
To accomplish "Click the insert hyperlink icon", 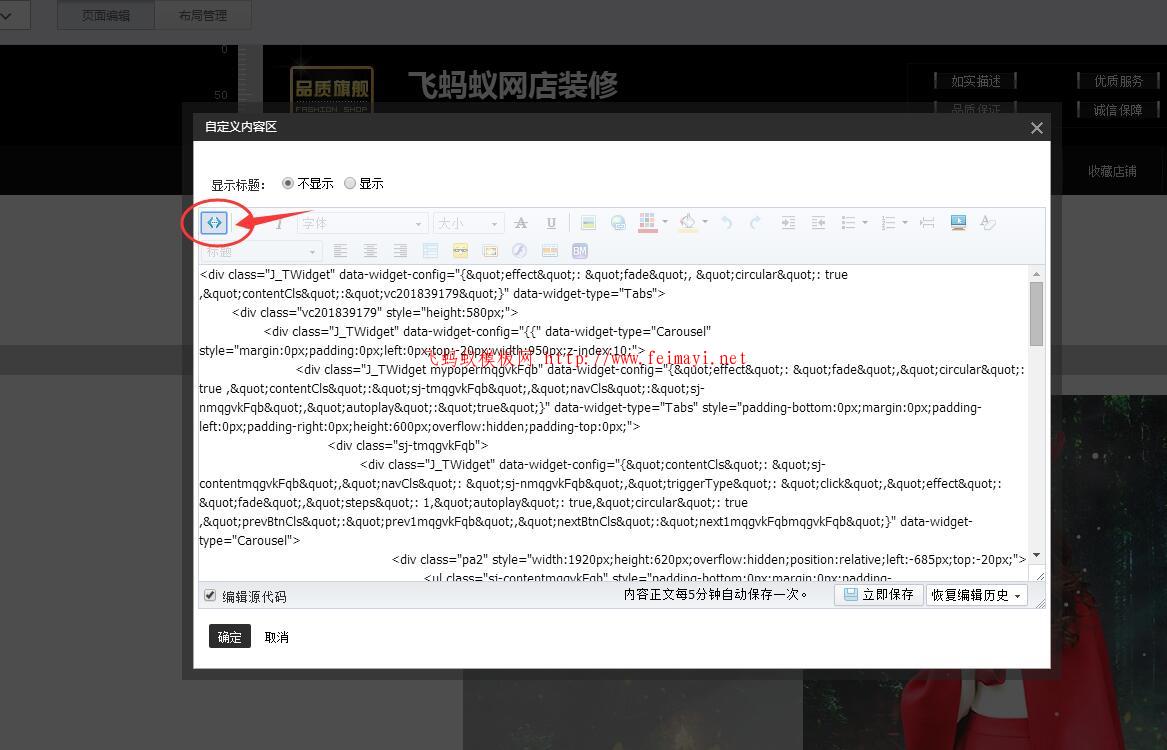I will point(618,222).
